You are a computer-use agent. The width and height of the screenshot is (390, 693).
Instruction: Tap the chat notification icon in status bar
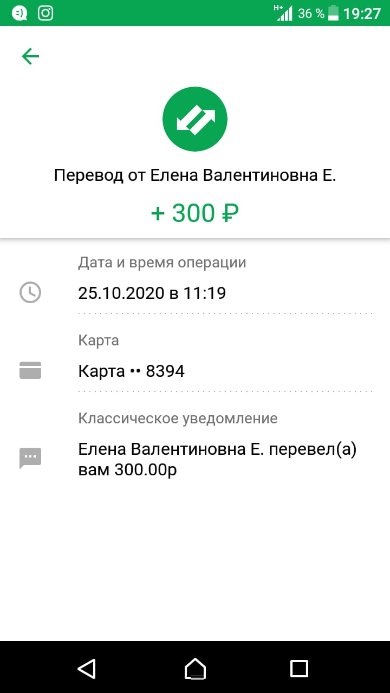[19, 13]
